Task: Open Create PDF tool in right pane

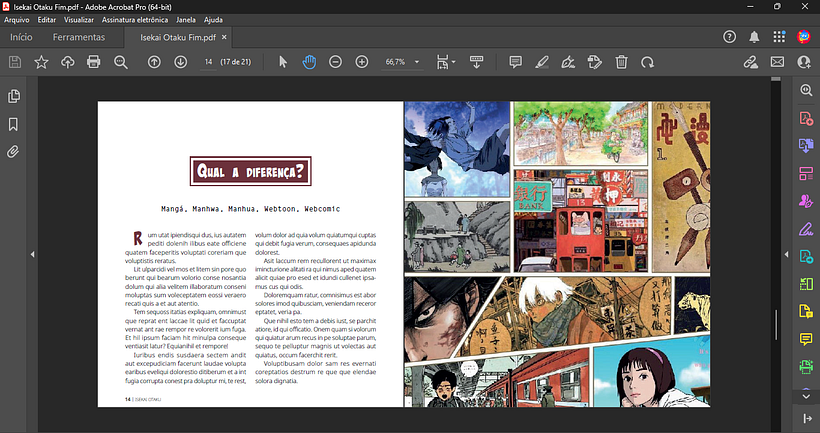Action: pyautogui.click(x=806, y=118)
